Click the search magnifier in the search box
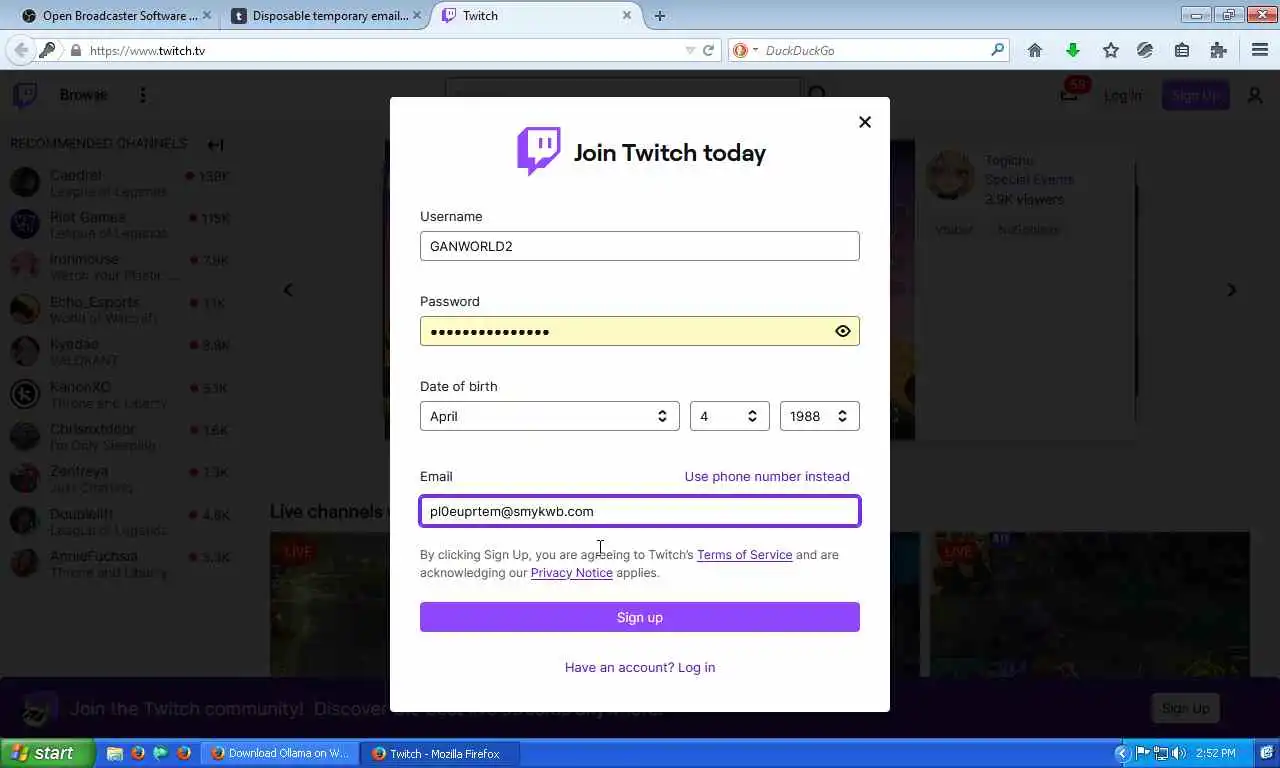 997,50
